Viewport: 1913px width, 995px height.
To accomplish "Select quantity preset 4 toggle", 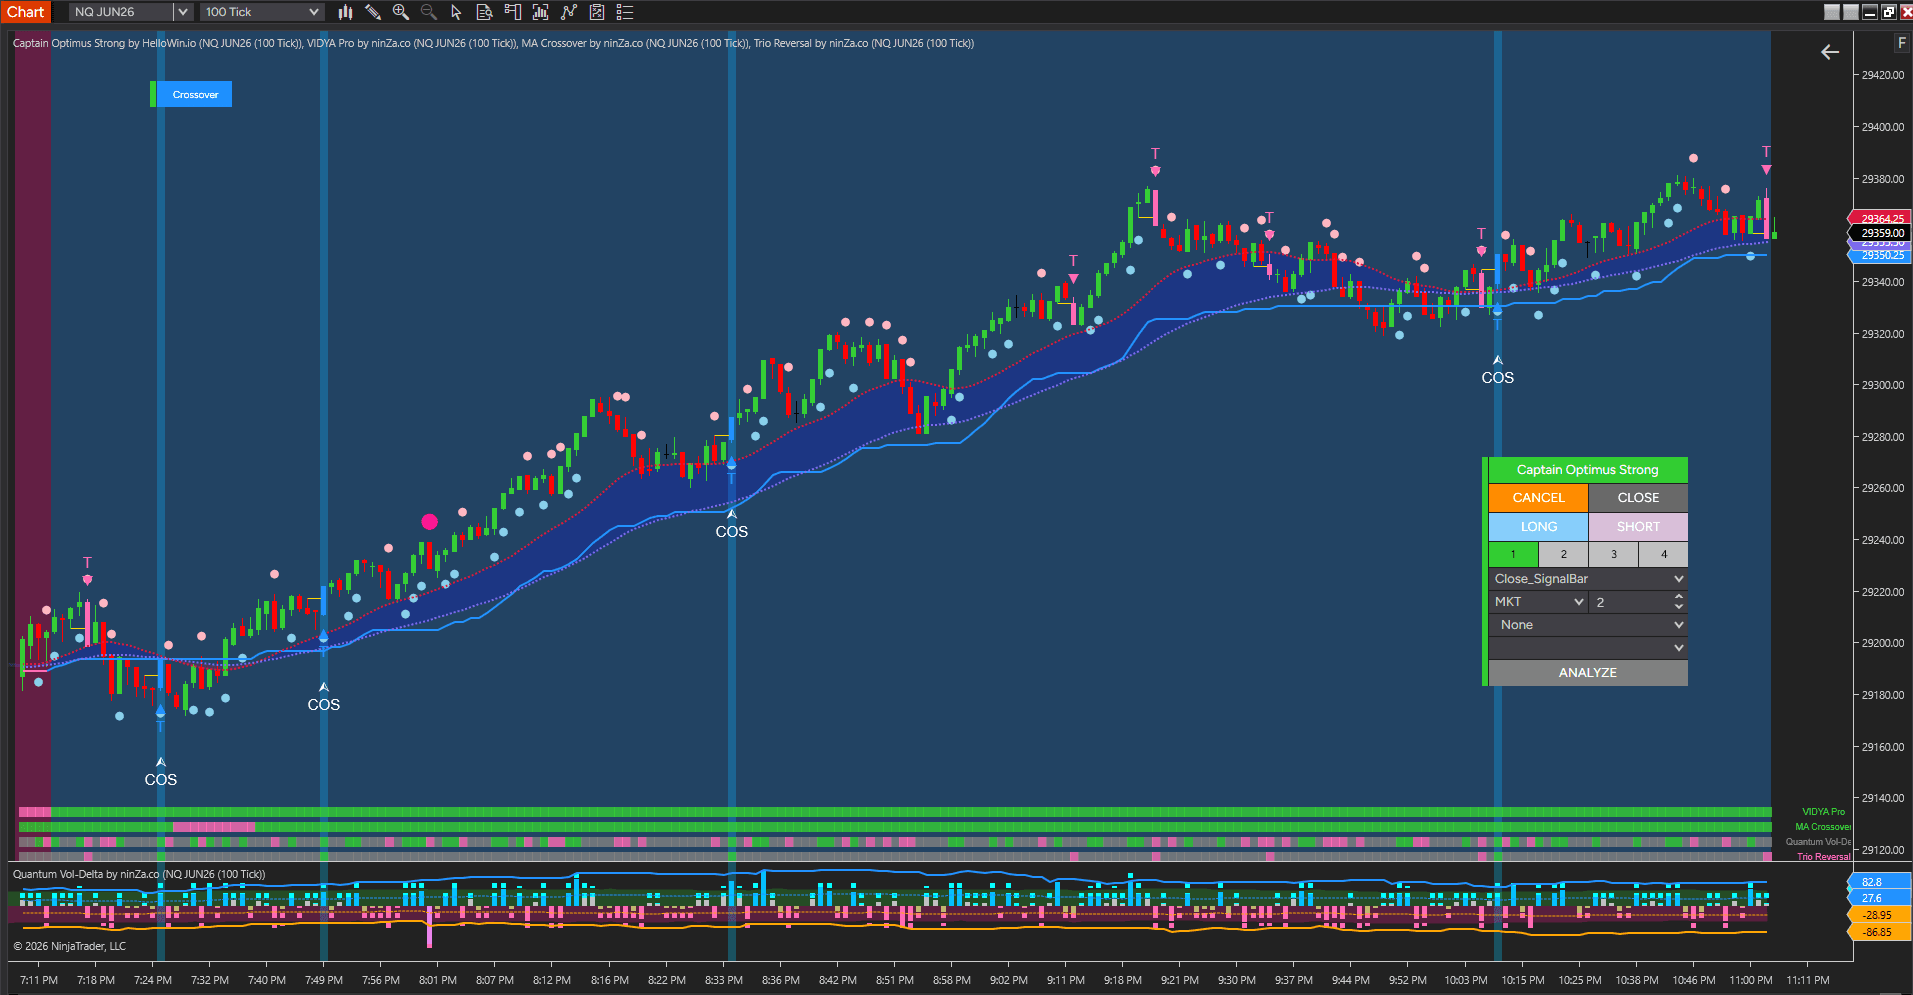I will point(1664,554).
